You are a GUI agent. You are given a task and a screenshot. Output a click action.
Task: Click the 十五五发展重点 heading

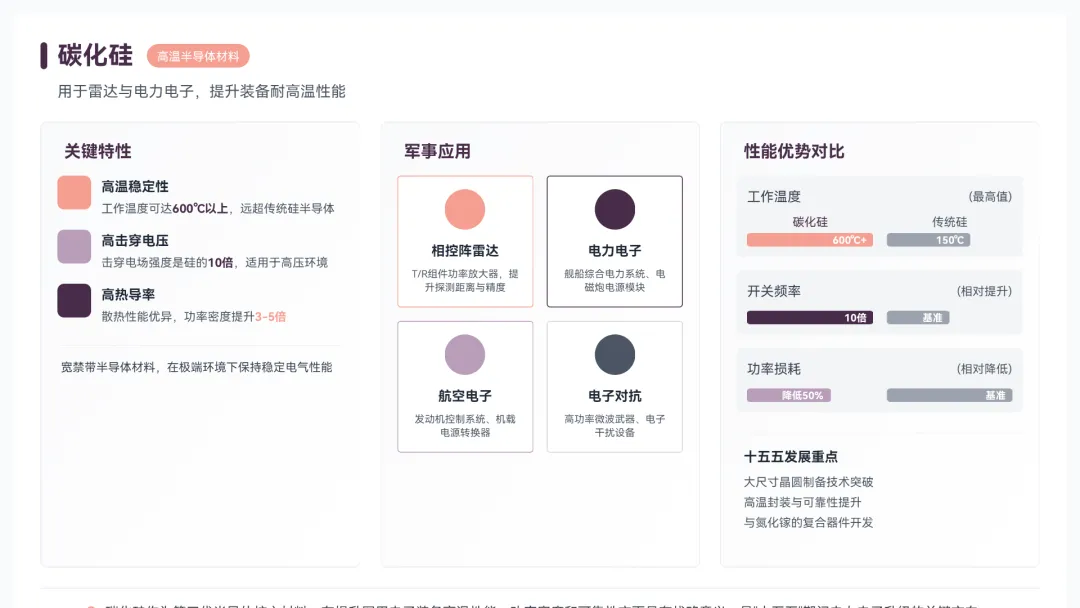click(791, 457)
